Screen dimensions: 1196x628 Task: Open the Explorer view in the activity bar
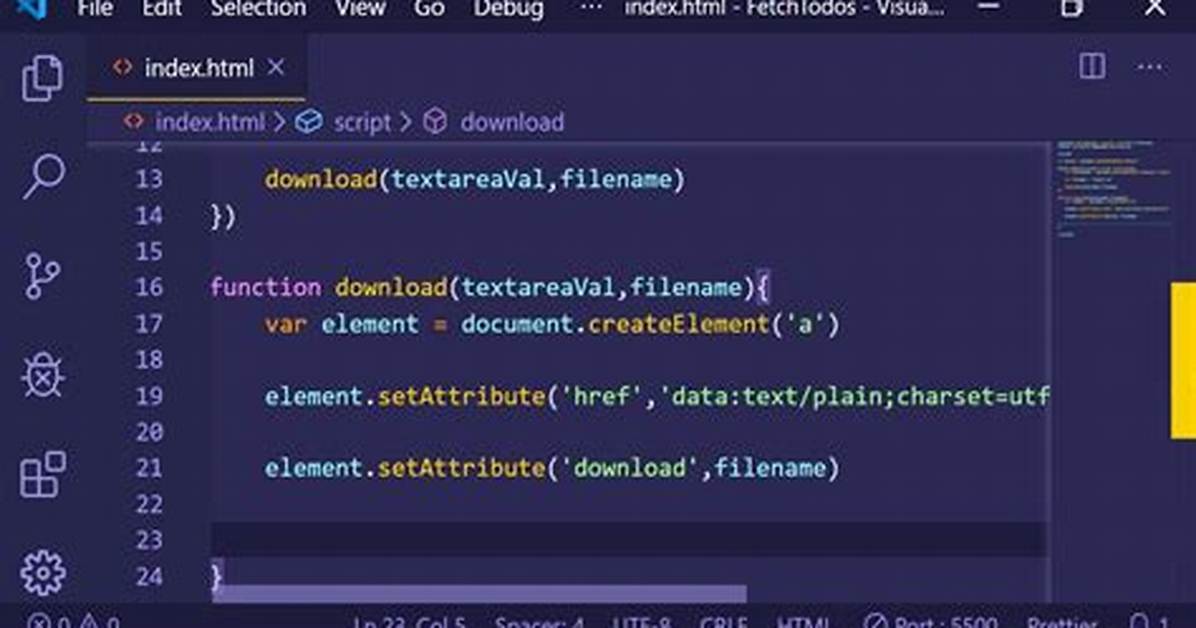(42, 77)
